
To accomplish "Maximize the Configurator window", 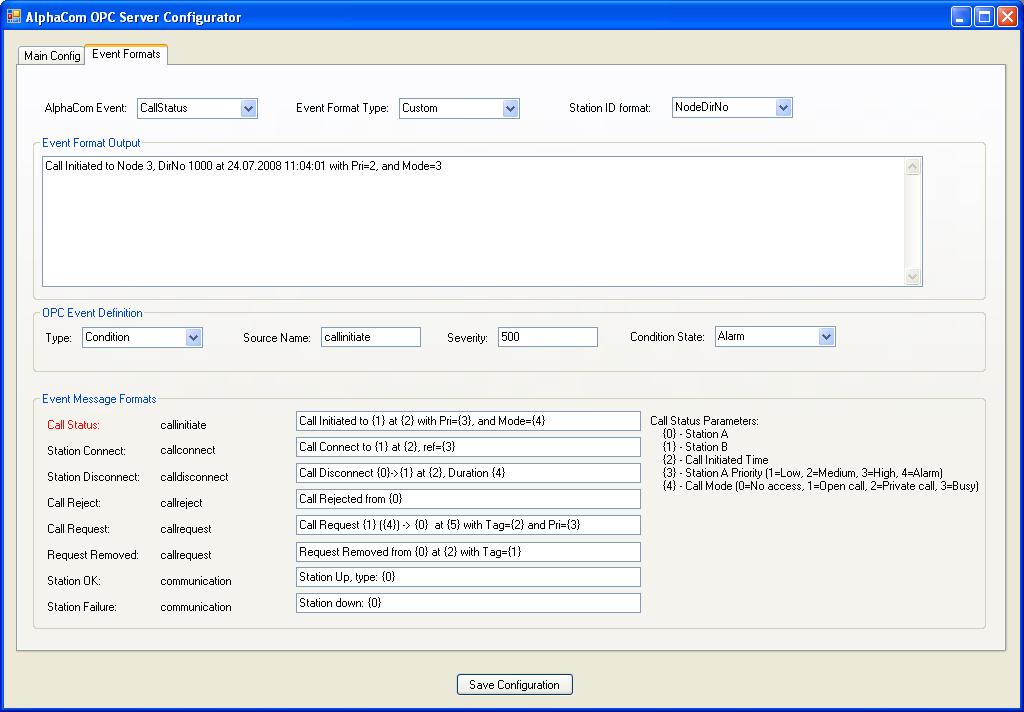I will click(x=984, y=17).
